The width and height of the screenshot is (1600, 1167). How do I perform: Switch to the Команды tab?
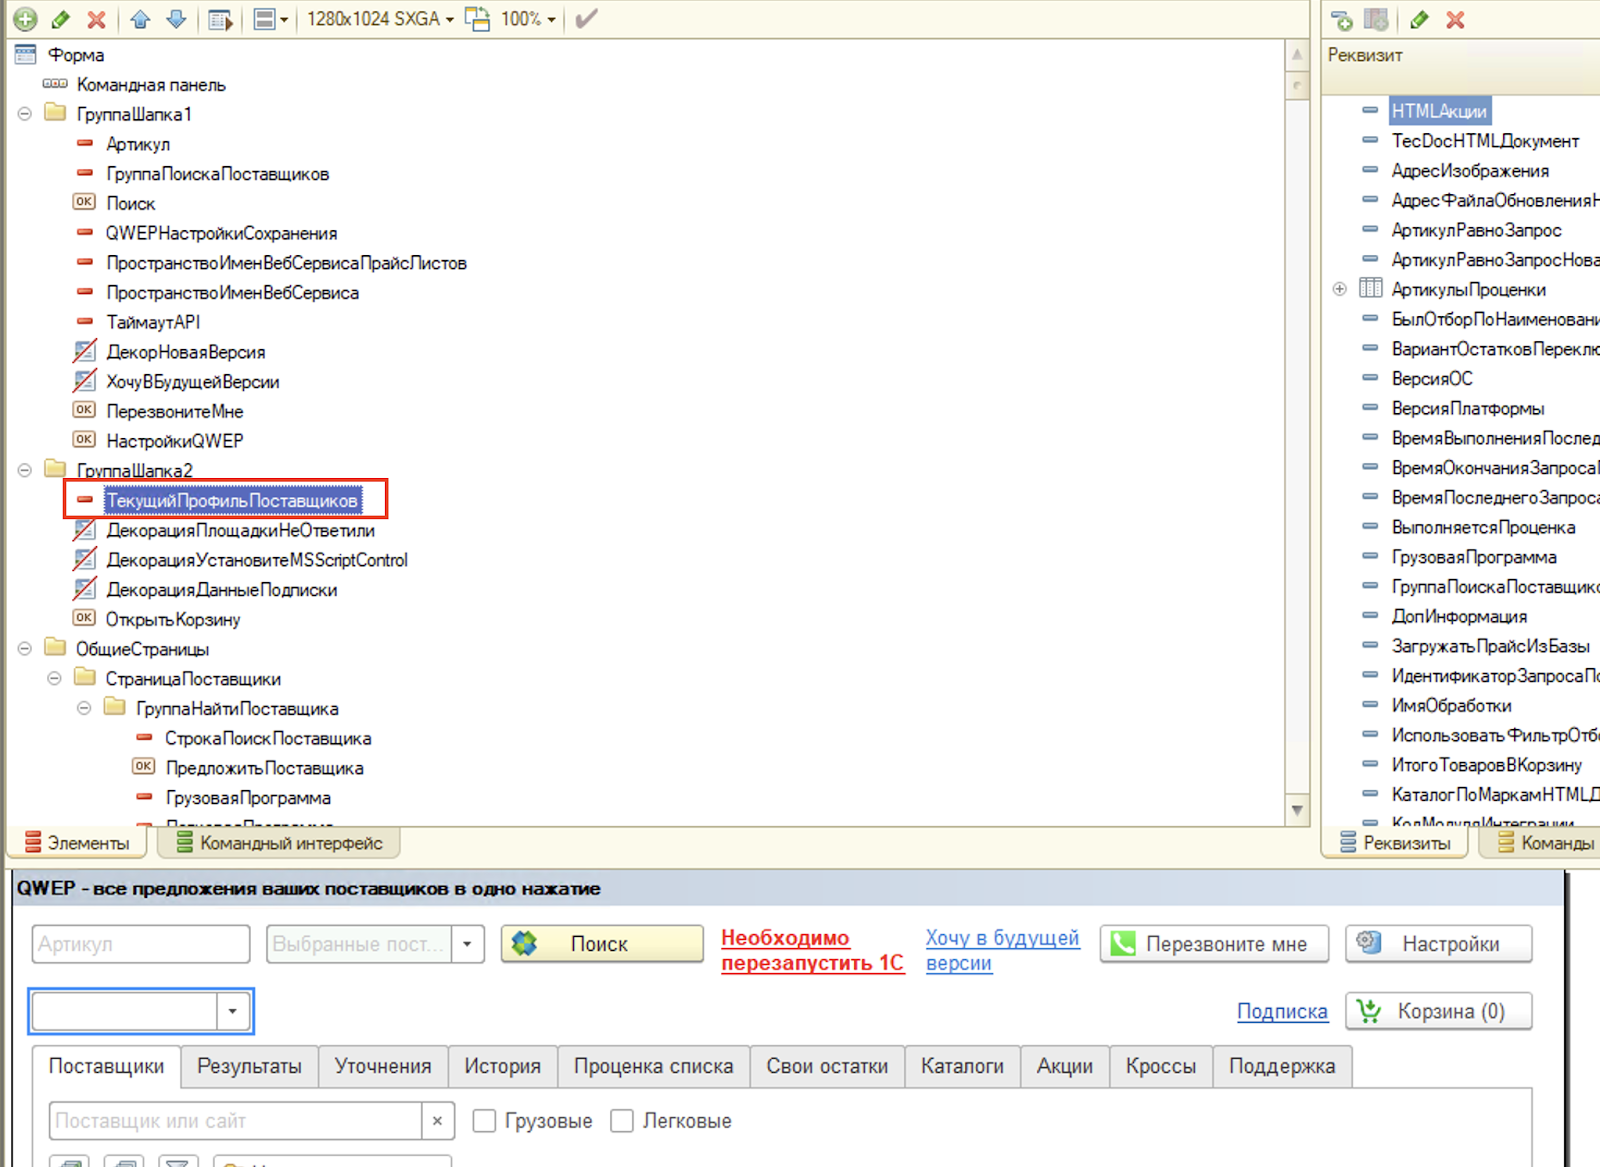click(x=1545, y=843)
